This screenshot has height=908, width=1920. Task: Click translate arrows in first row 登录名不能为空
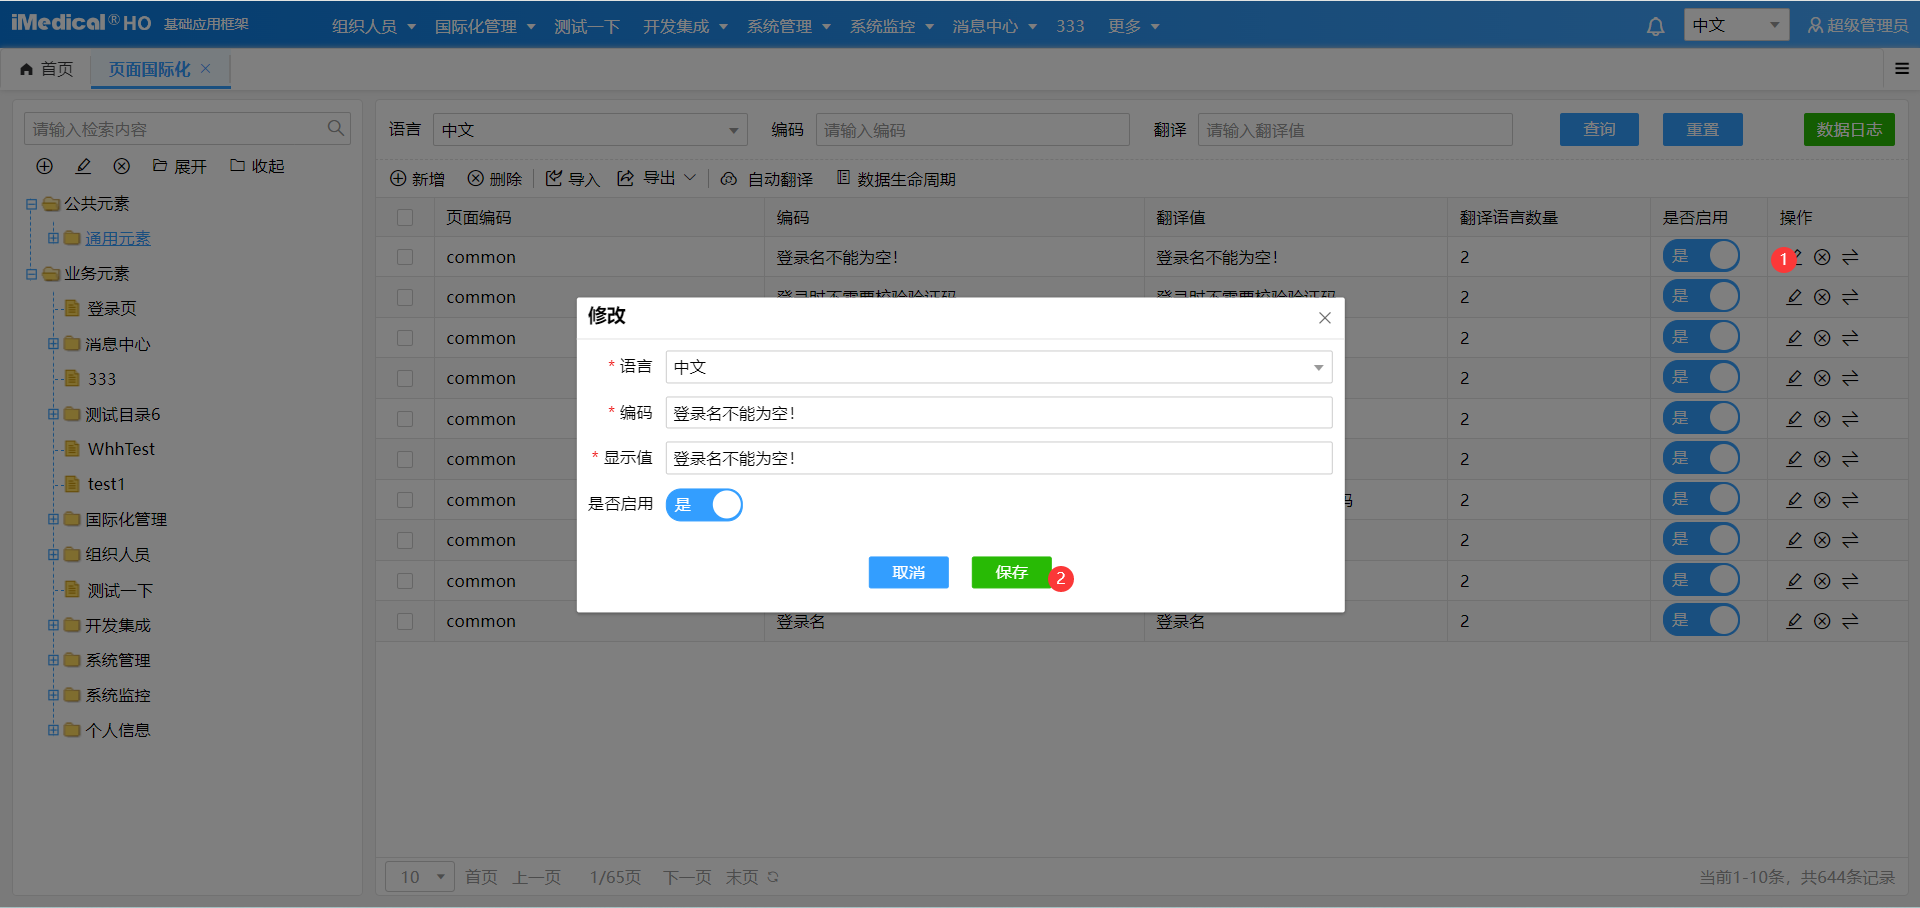point(1850,257)
